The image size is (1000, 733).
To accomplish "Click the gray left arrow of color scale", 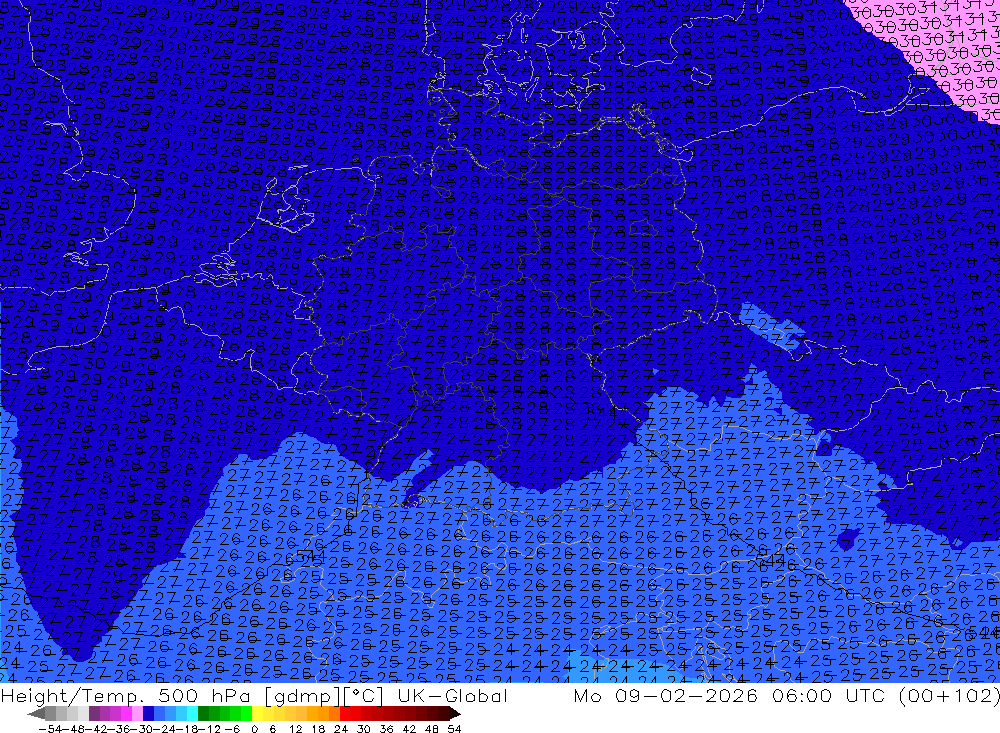I will 36,713.
